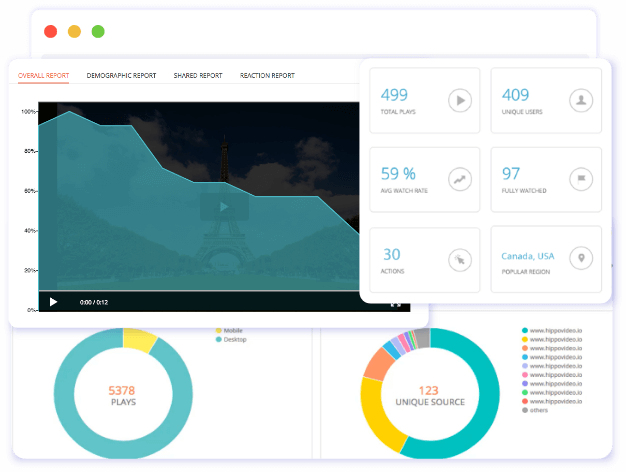Click the red close window dot
The height and width of the screenshot is (472, 626).
[x=51, y=31]
